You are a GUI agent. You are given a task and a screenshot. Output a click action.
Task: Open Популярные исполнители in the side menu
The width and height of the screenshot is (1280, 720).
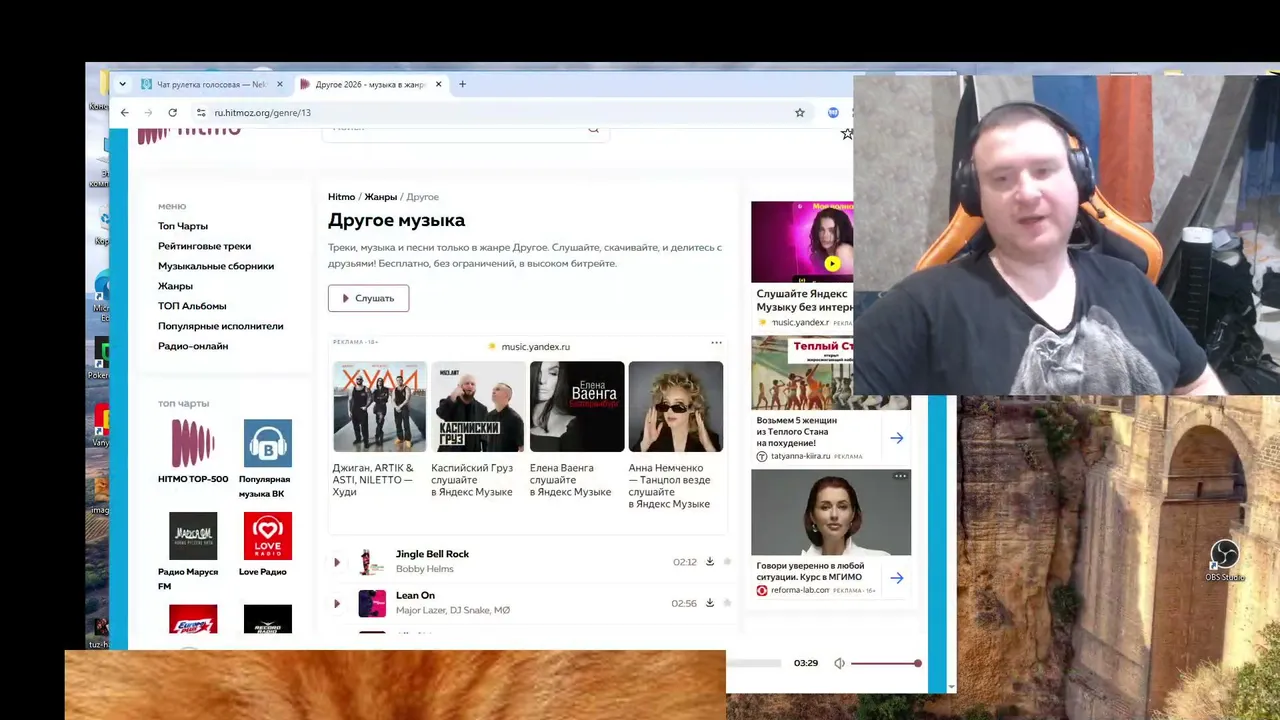(220, 326)
